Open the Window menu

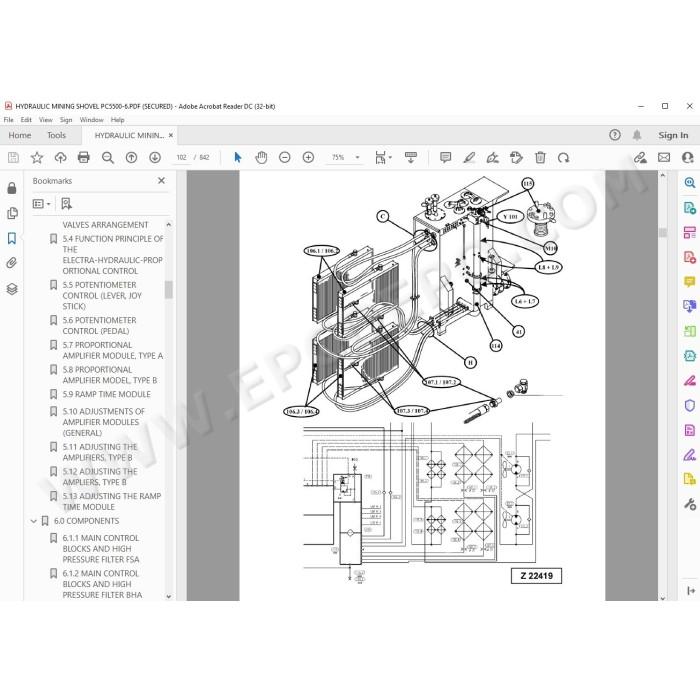(91, 120)
